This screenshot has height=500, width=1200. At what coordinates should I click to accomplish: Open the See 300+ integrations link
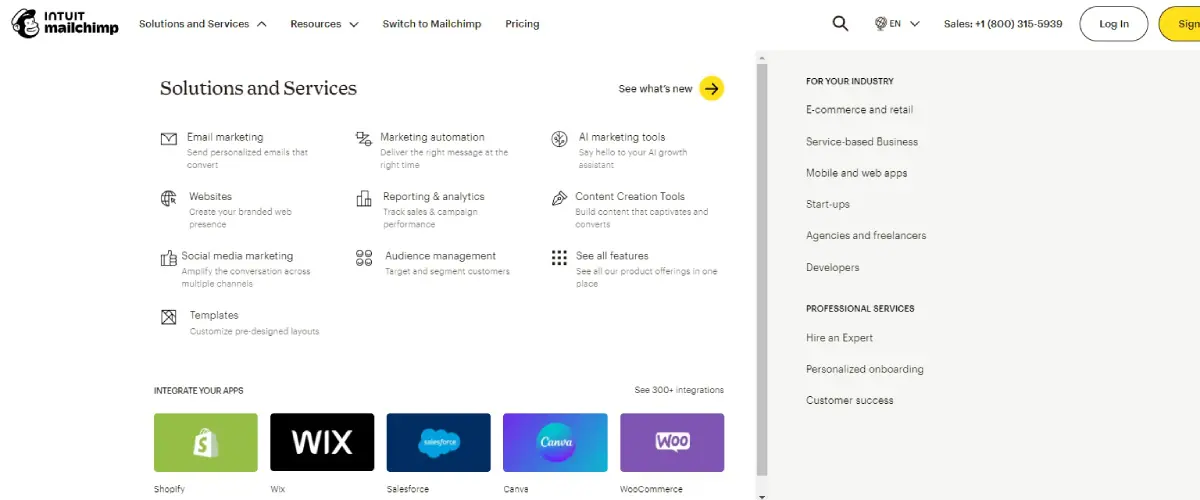(x=679, y=390)
